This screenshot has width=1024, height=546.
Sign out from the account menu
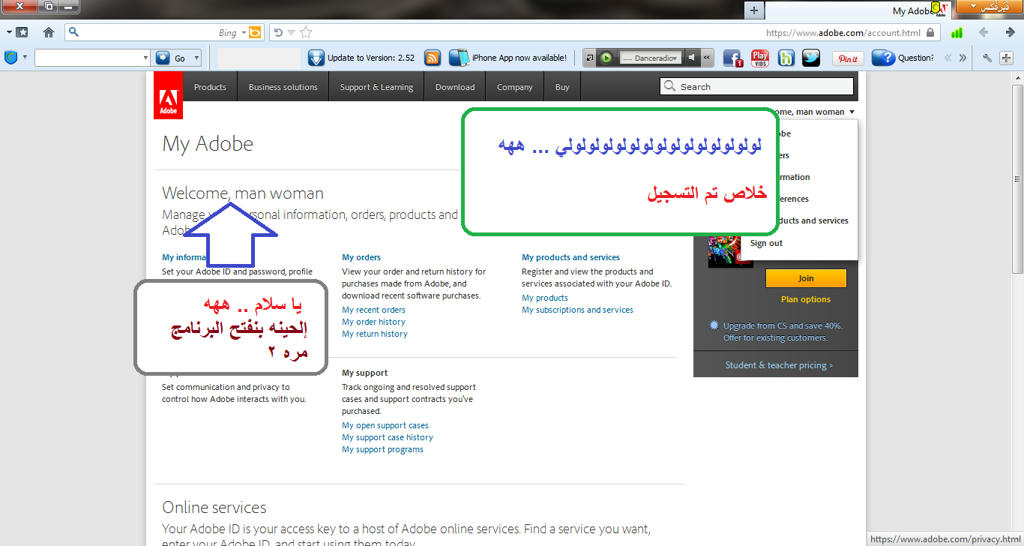766,243
